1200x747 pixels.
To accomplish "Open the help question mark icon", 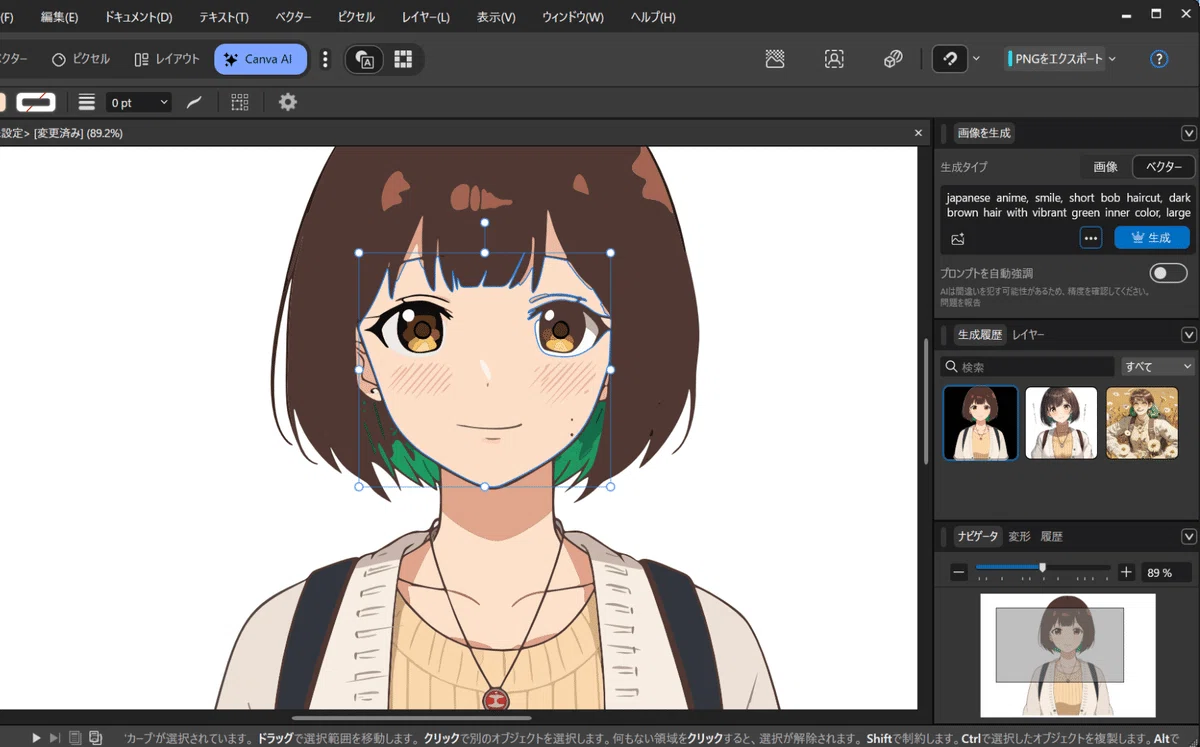I will pos(1159,59).
